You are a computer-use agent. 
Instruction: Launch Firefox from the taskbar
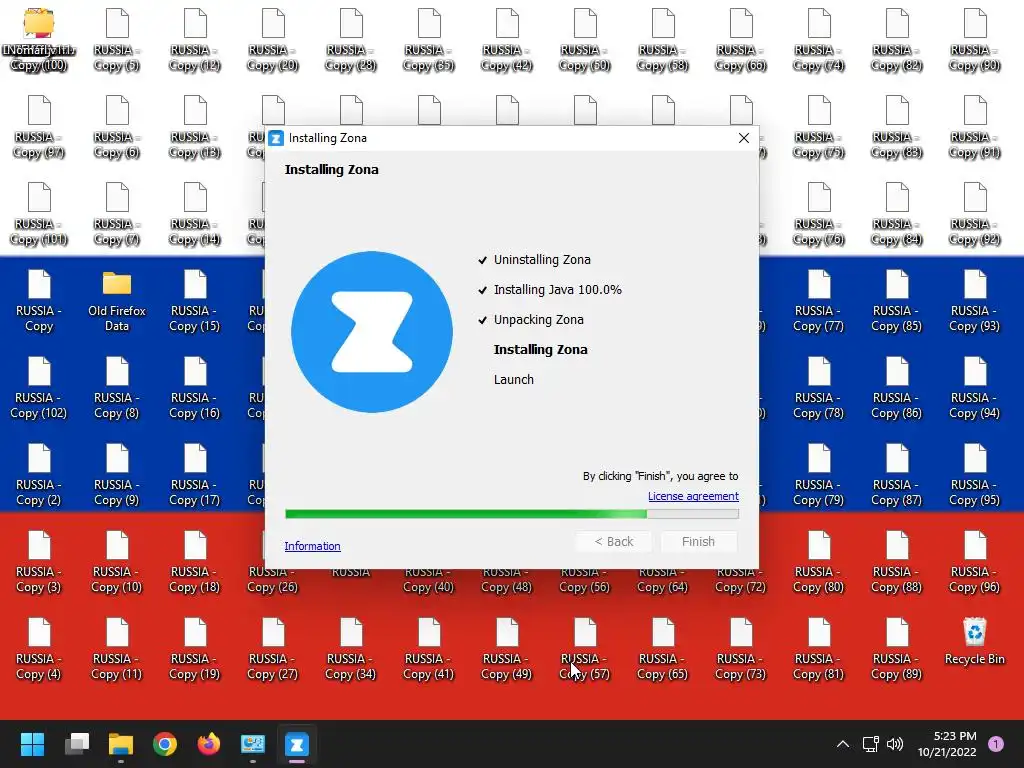(209, 744)
